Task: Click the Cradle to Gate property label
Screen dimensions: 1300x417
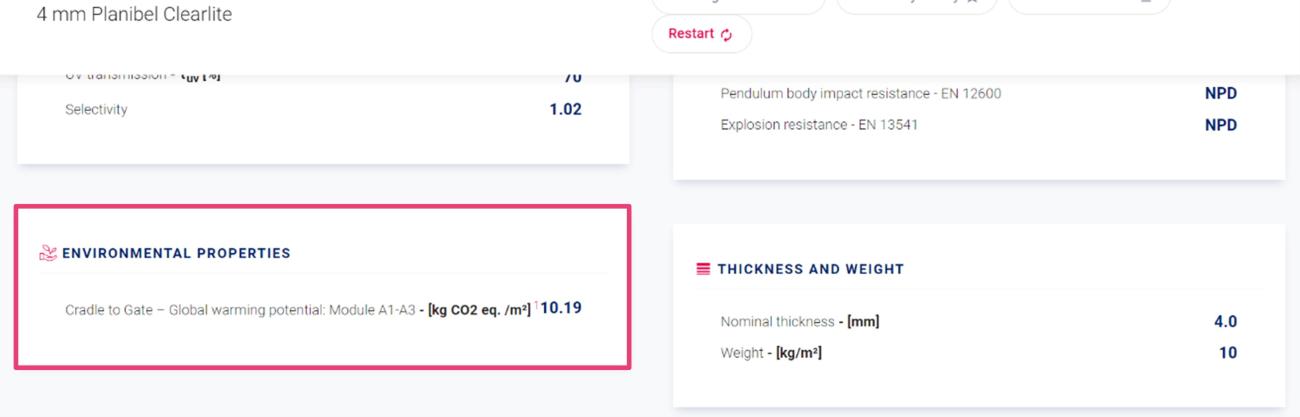Action: click(240, 310)
